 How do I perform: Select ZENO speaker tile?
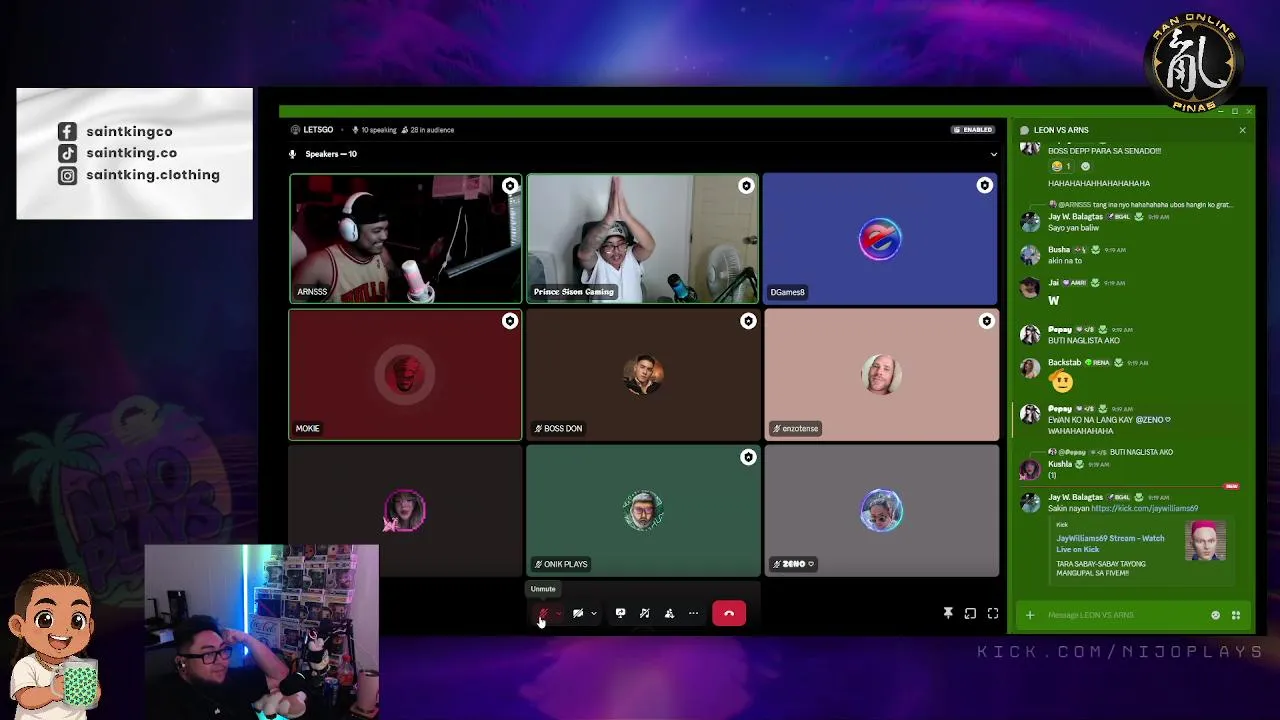coord(880,510)
